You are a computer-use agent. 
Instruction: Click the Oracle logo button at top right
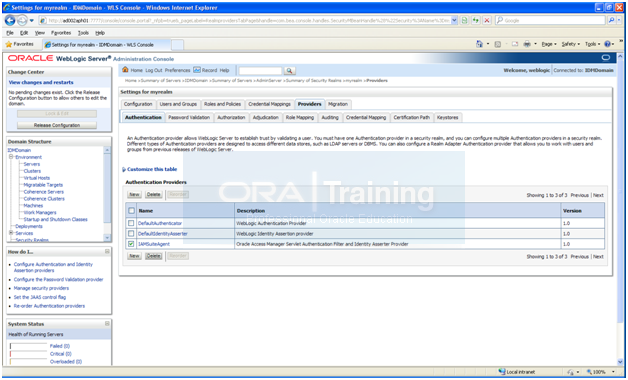tap(606, 58)
